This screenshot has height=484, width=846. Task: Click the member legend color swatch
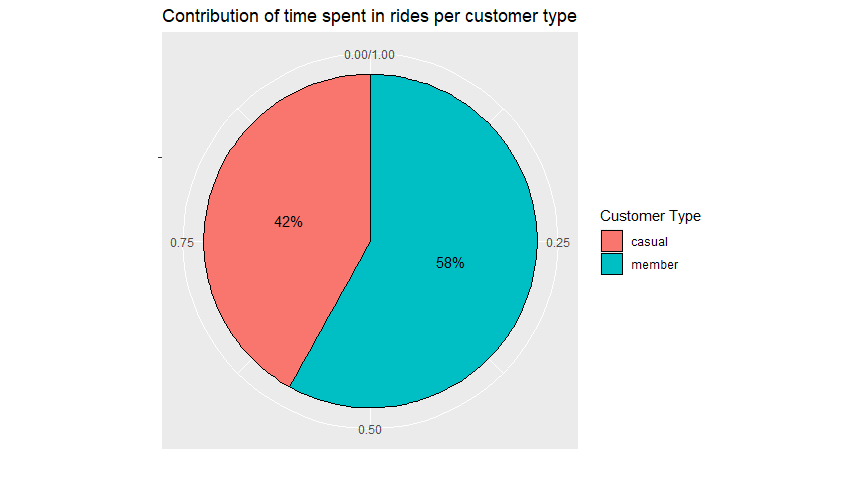612,264
